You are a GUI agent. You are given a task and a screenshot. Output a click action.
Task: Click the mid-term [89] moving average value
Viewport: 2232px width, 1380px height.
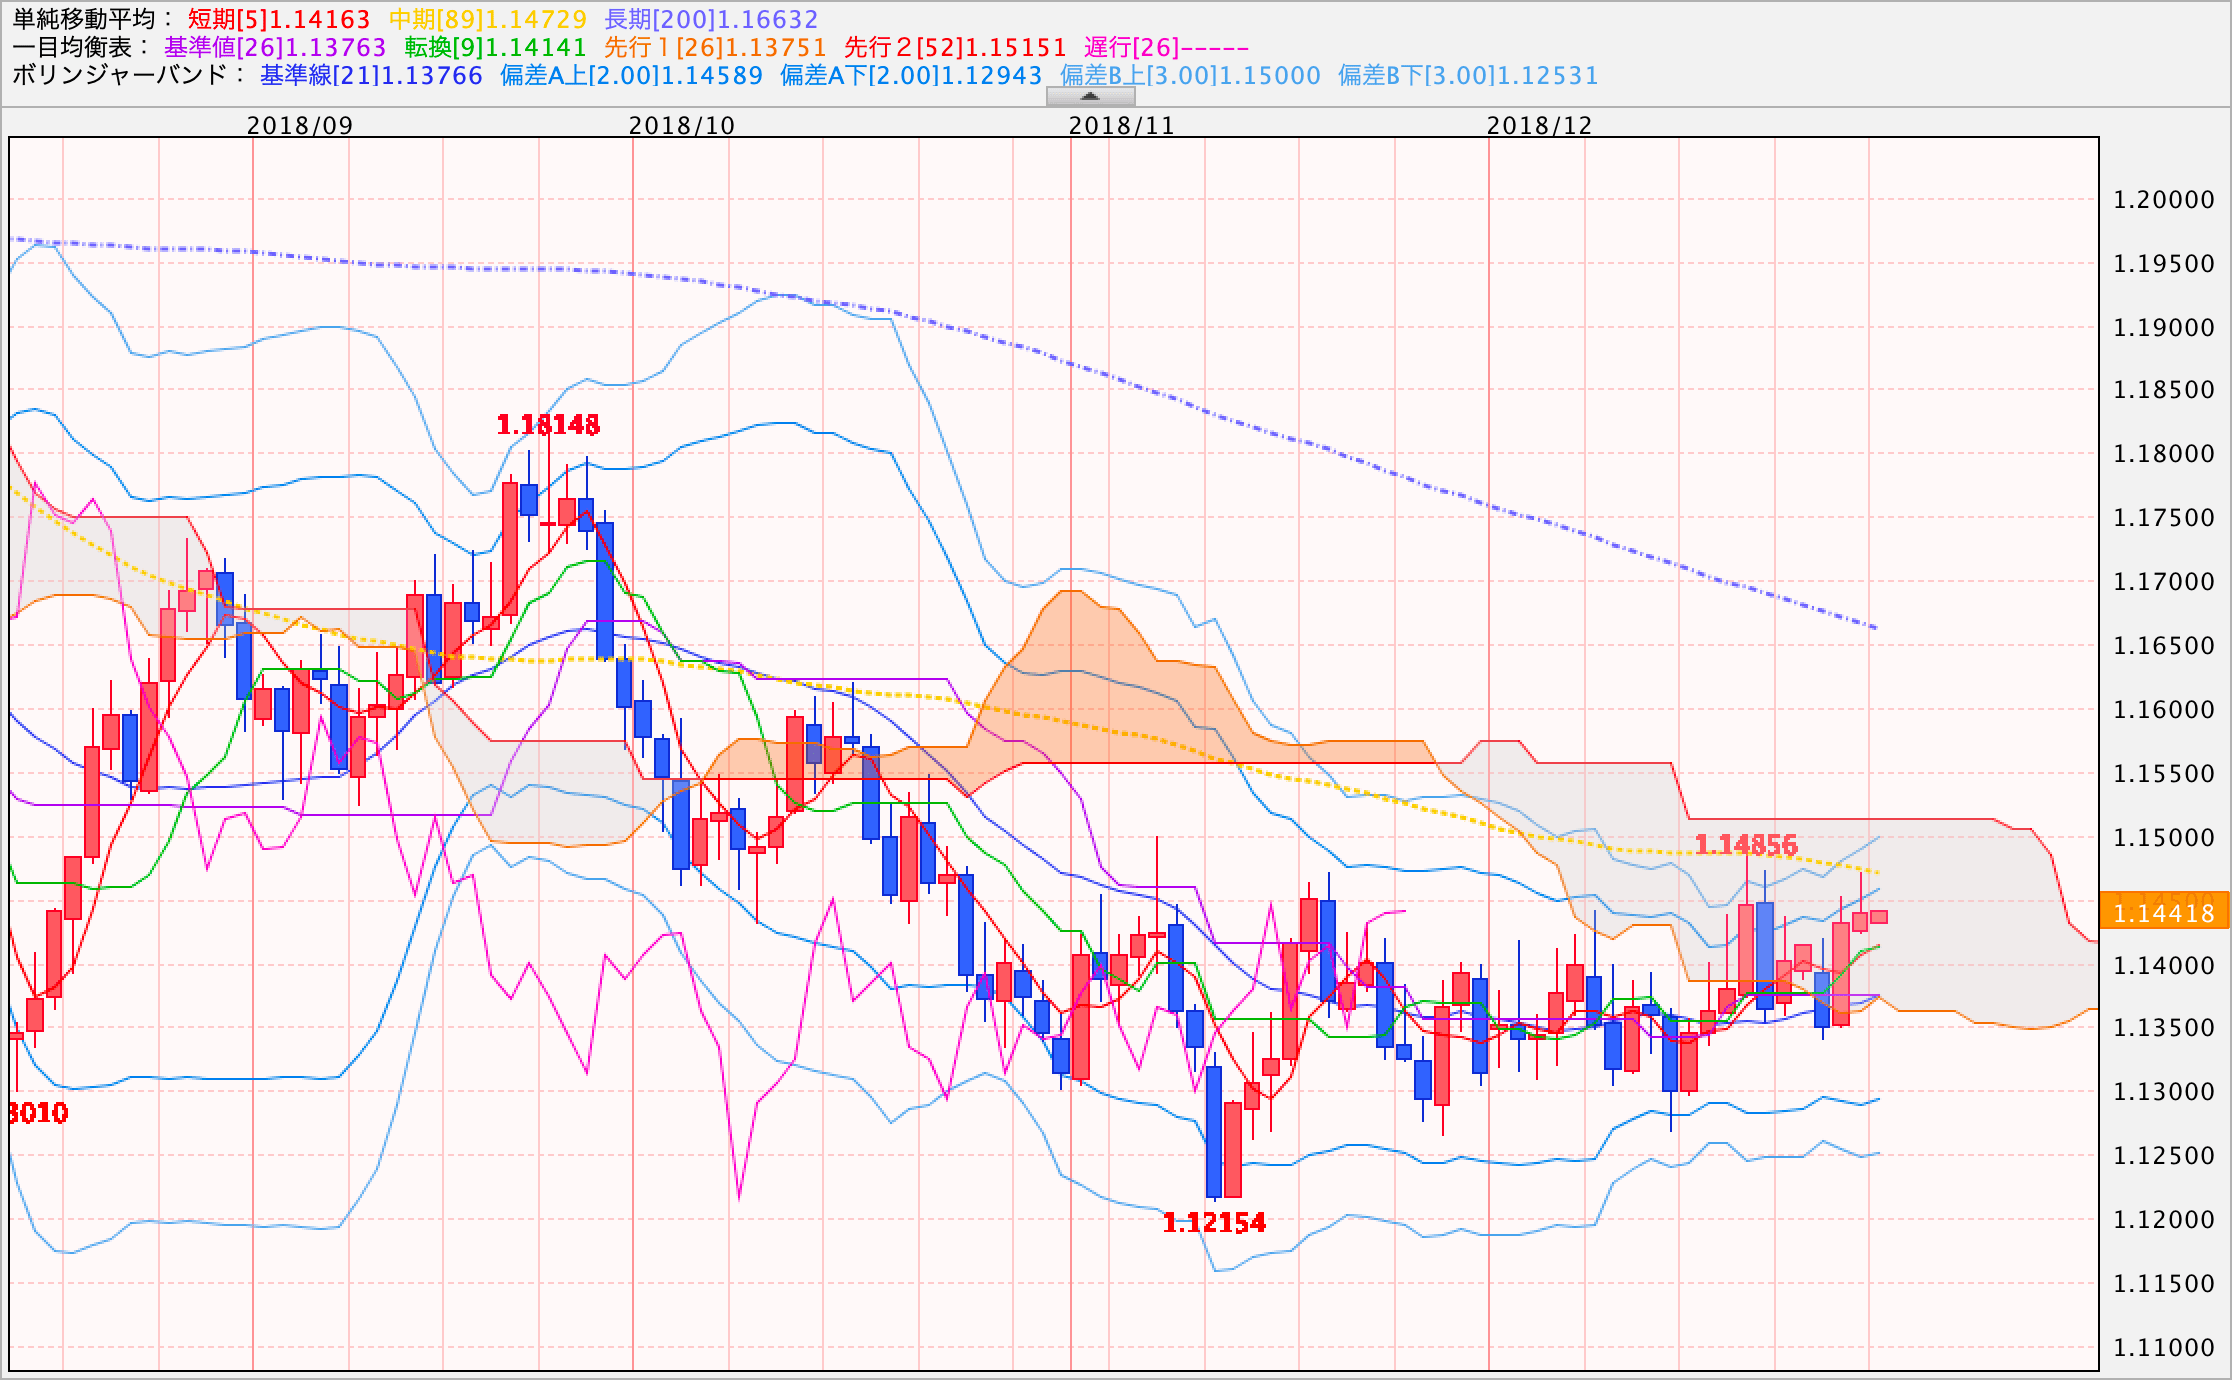point(488,19)
